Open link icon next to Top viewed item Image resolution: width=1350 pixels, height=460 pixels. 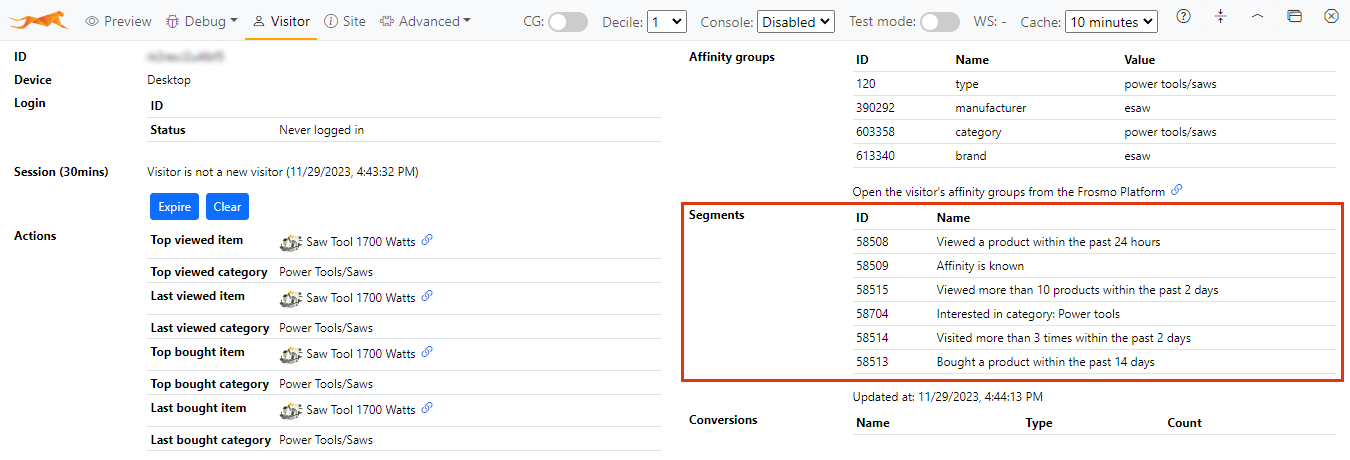pyautogui.click(x=427, y=240)
